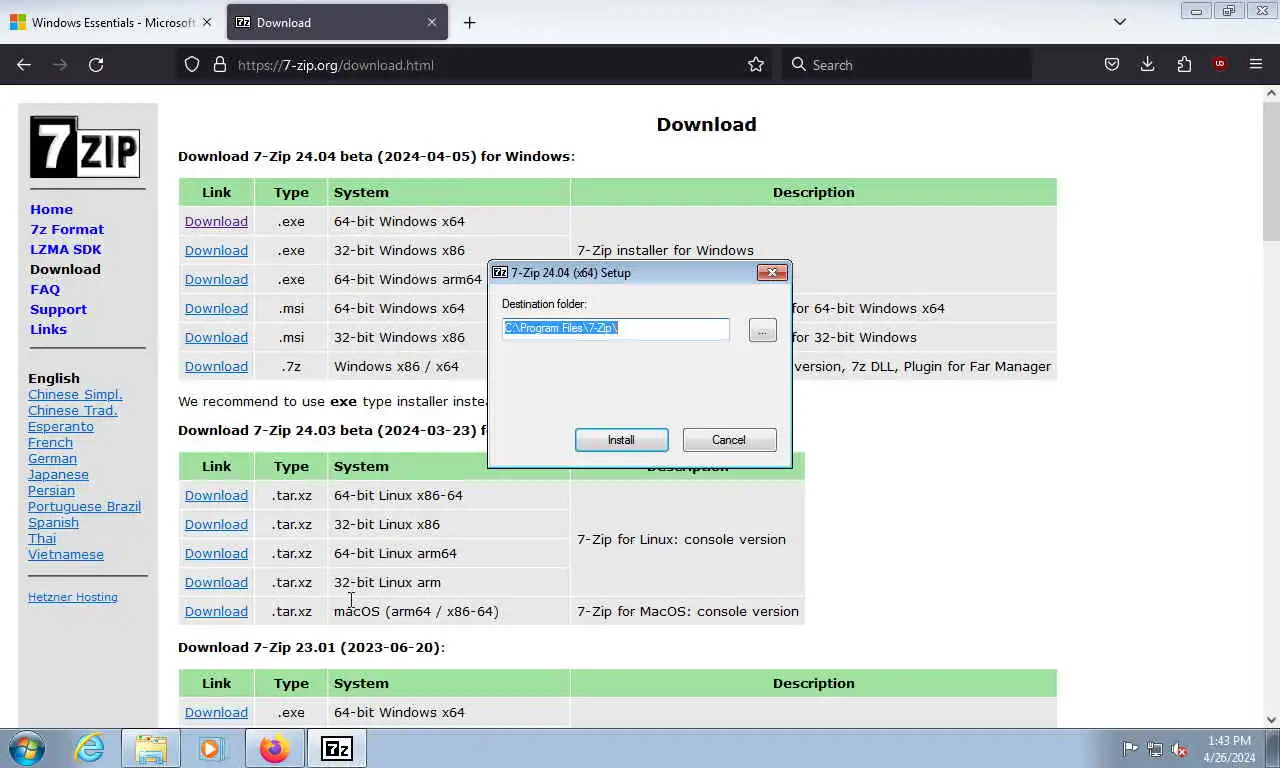1280x768 pixels.
Task: Close the Download tab
Action: pyautogui.click(x=432, y=22)
